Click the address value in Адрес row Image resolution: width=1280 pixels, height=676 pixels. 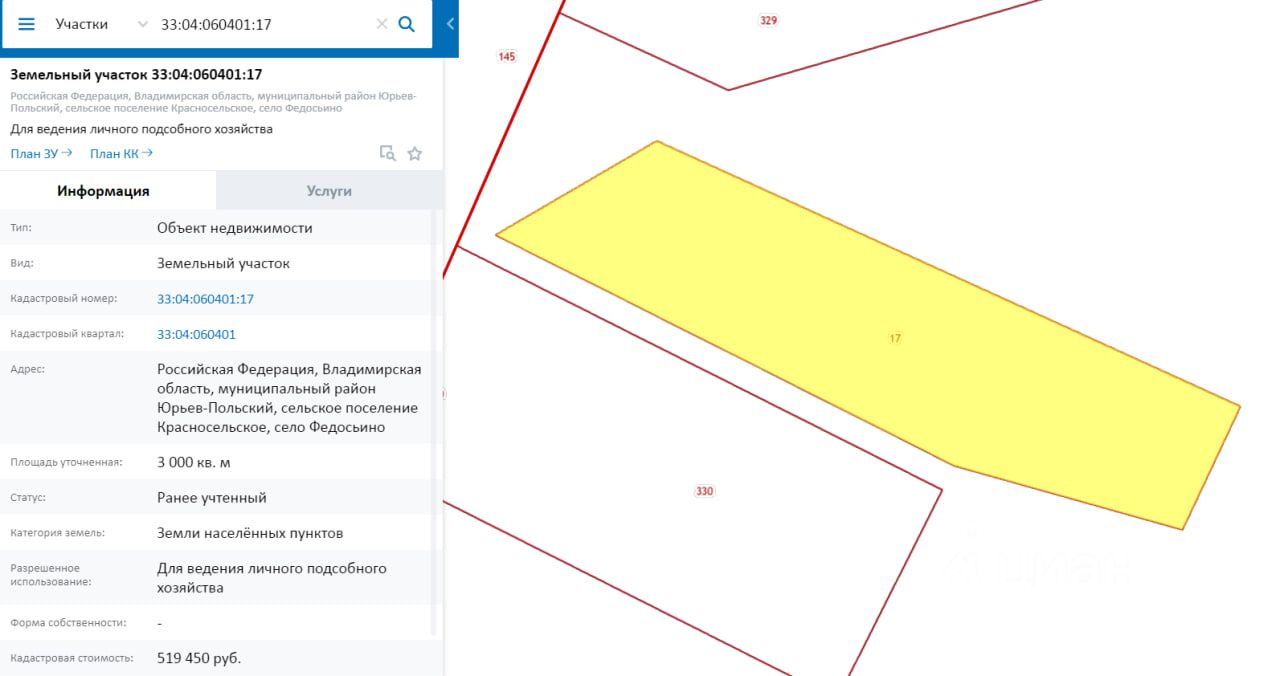289,398
